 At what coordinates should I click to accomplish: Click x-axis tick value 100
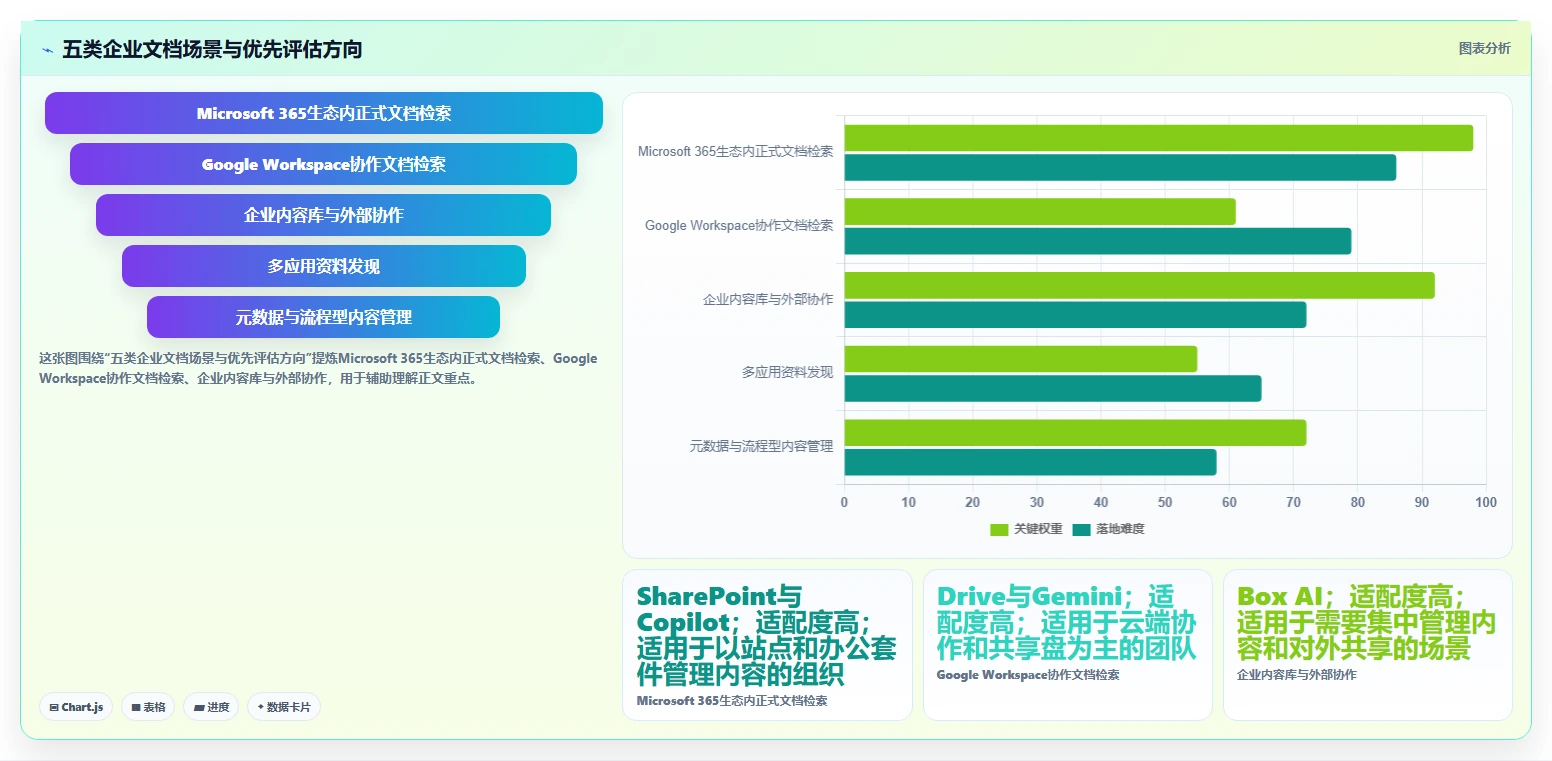(x=1486, y=502)
